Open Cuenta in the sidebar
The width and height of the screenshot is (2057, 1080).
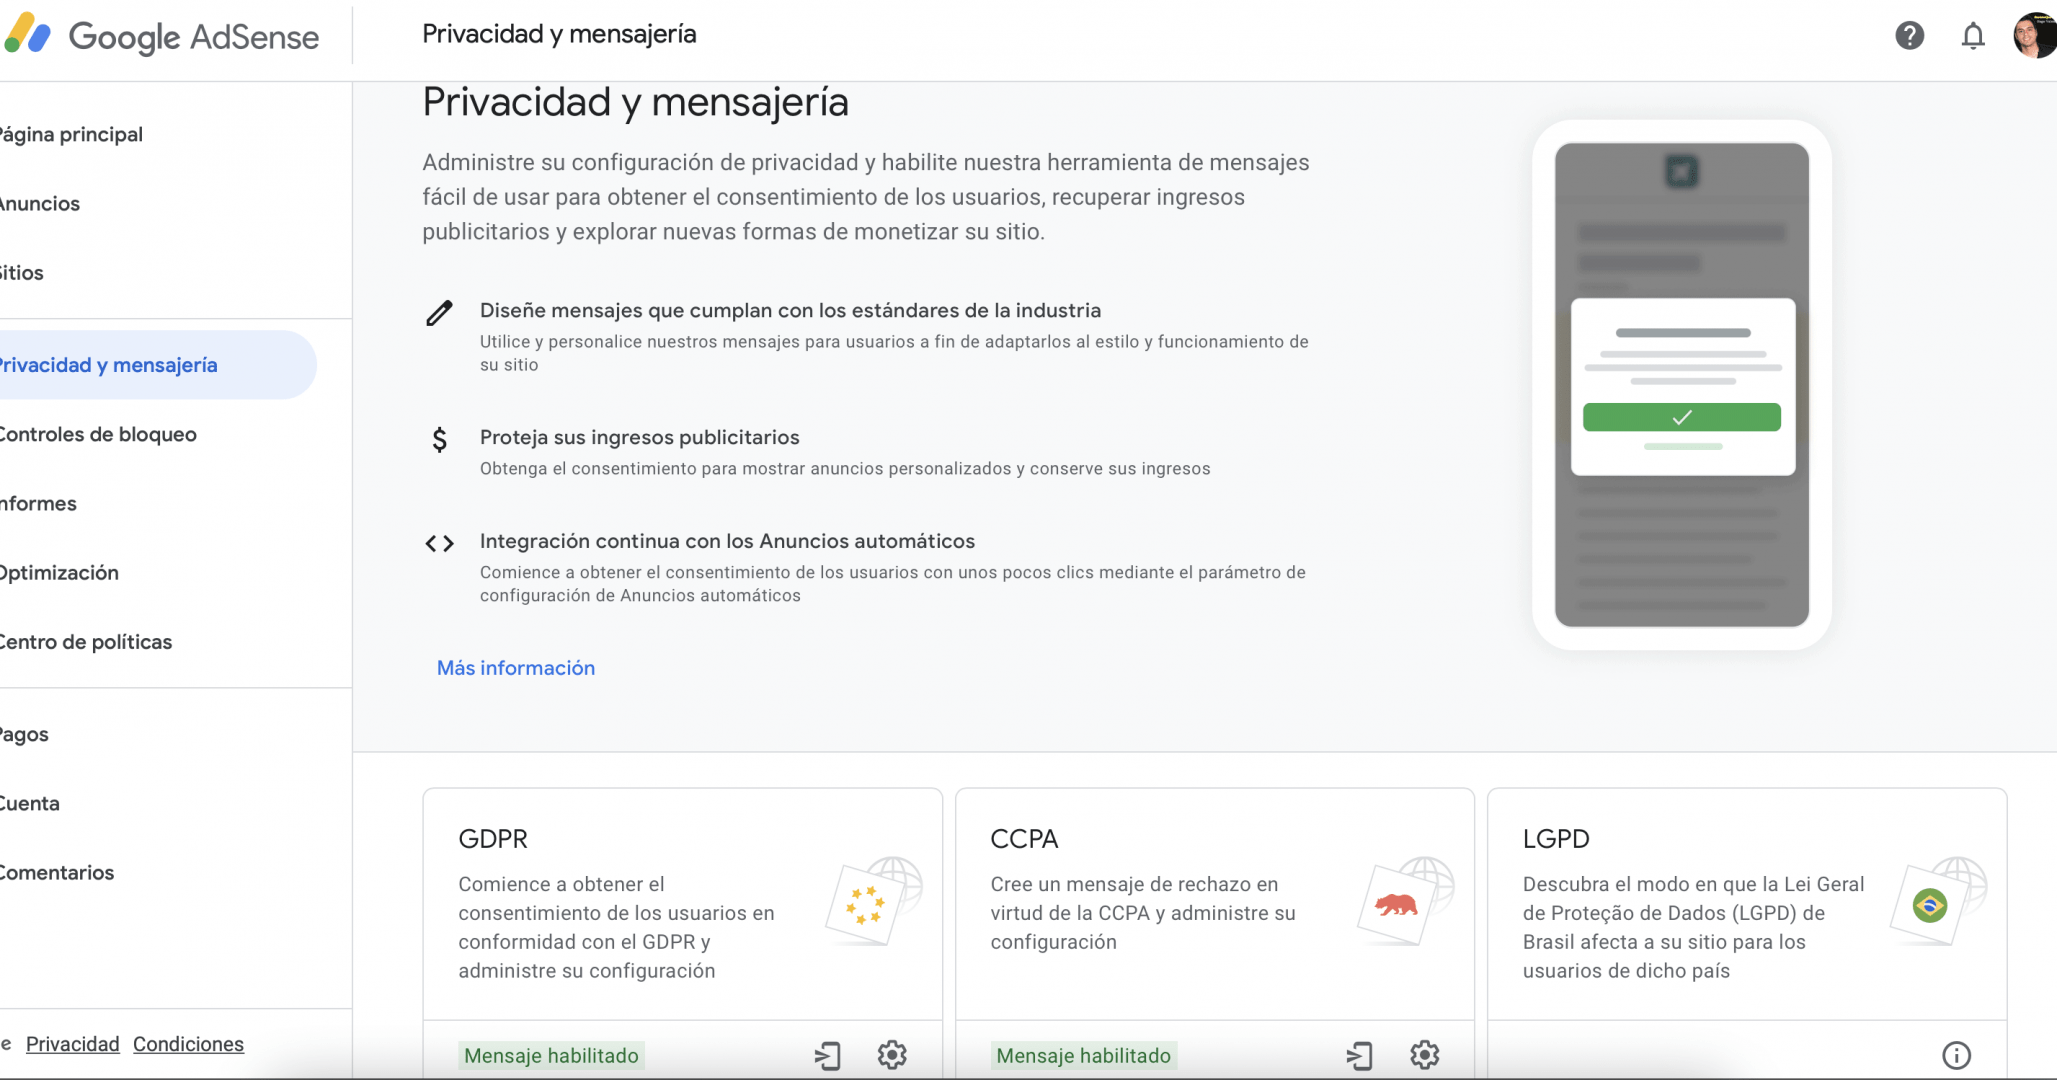tap(29, 803)
